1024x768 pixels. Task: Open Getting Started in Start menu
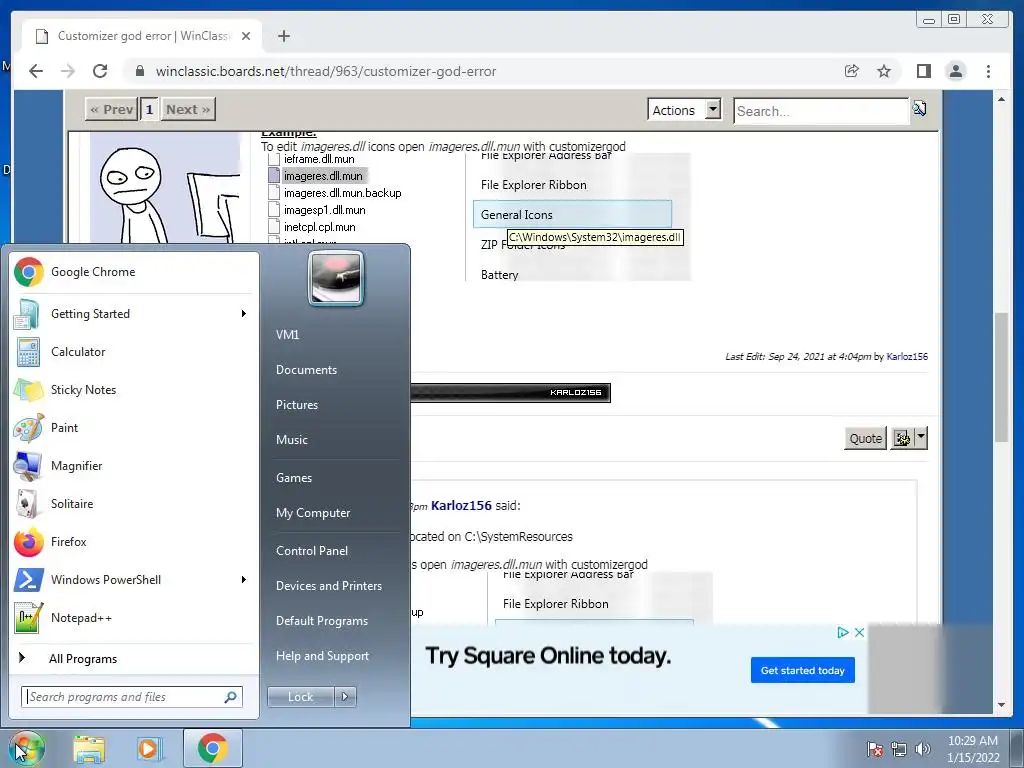[x=134, y=314]
